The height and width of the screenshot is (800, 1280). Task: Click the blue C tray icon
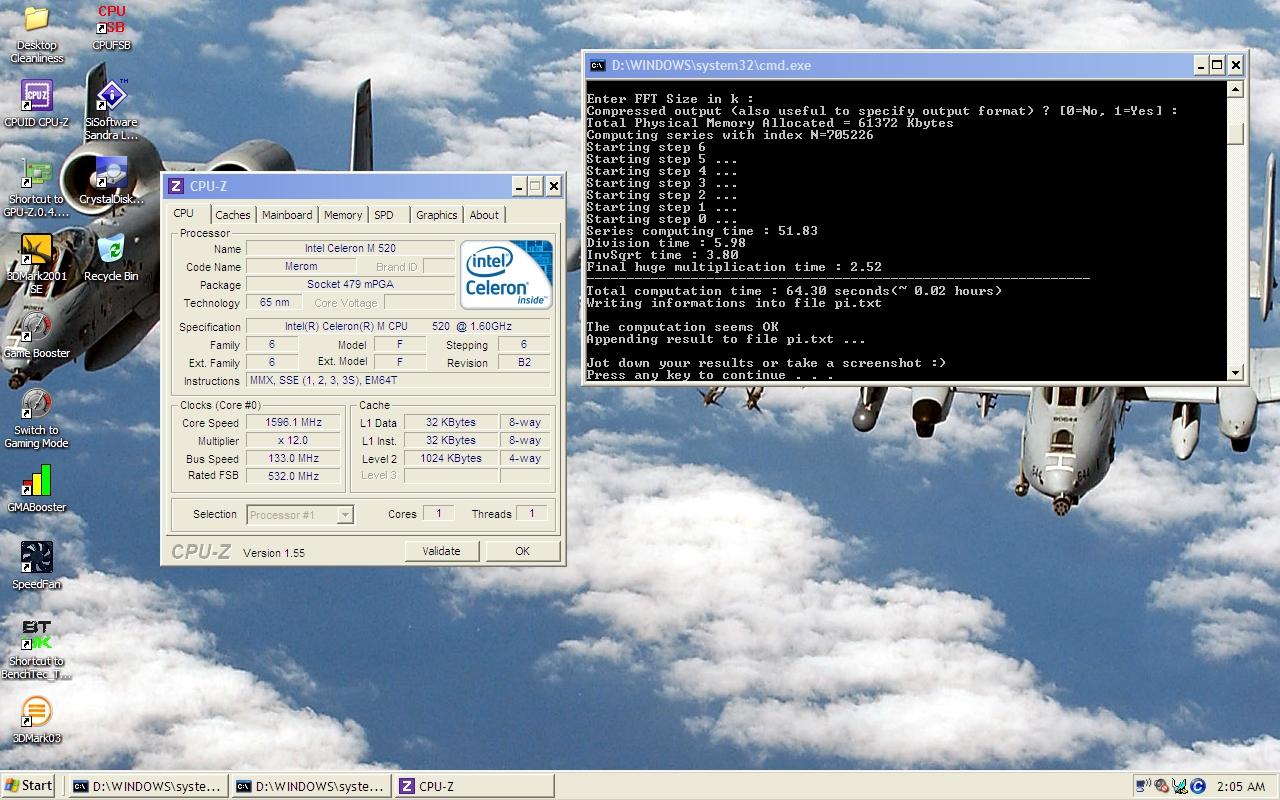click(x=1198, y=786)
